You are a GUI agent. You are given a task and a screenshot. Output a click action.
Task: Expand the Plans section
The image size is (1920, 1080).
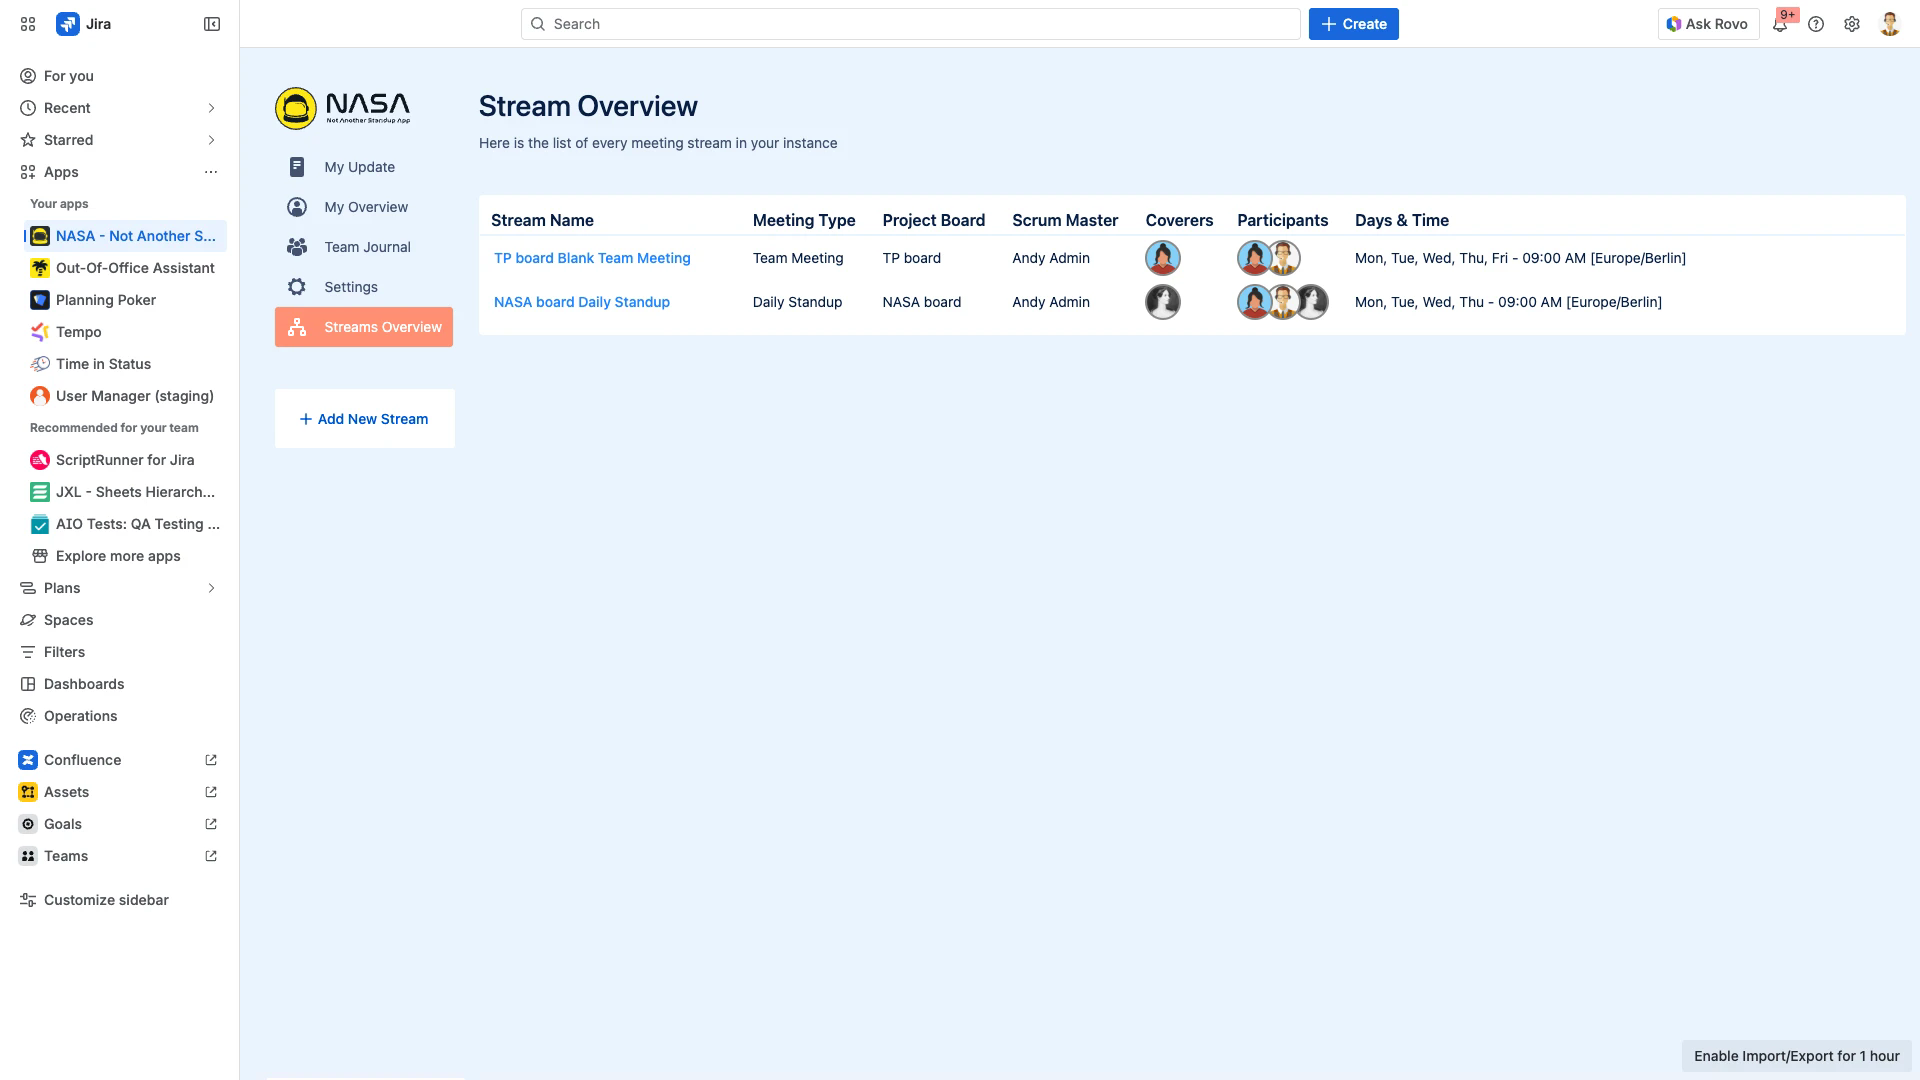click(211, 588)
